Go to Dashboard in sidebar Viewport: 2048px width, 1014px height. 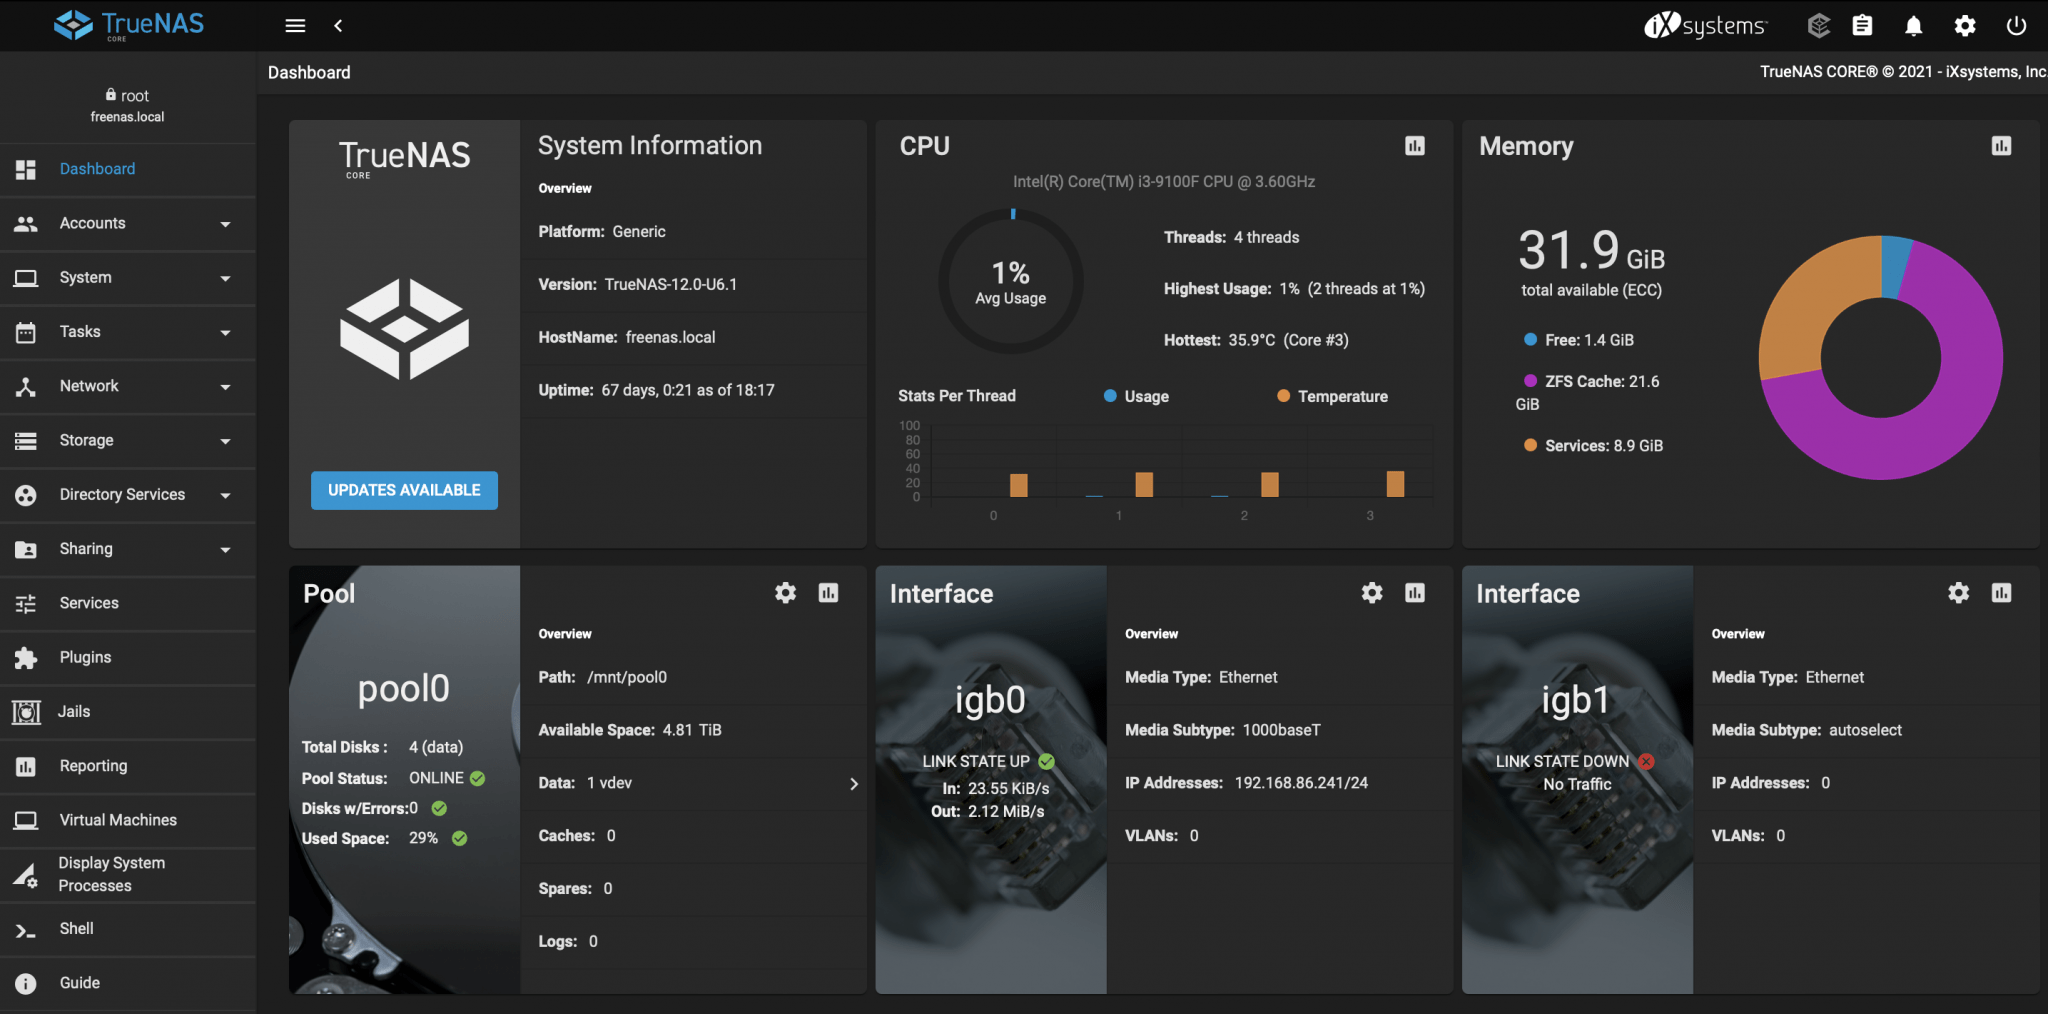pyautogui.click(x=128, y=169)
